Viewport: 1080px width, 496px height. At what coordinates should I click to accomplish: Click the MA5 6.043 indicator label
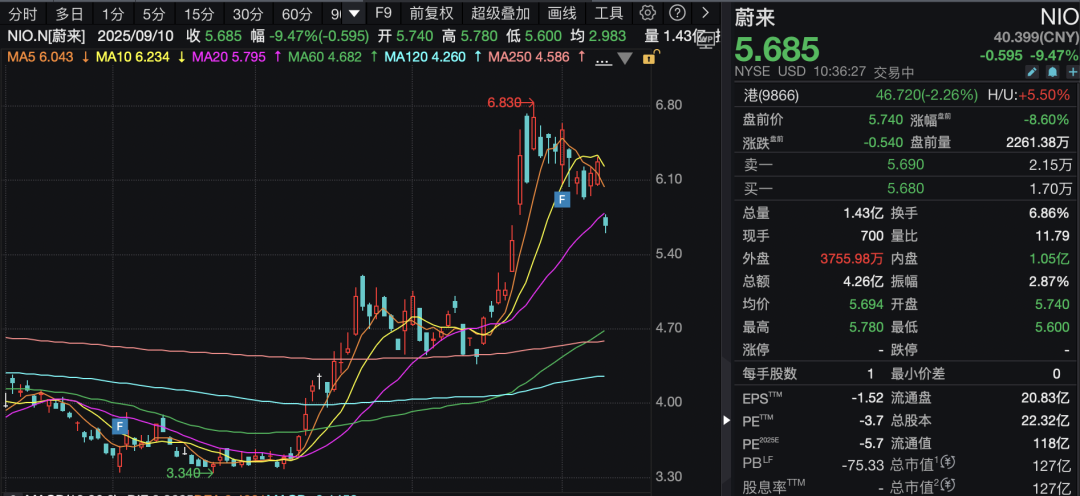[42, 58]
